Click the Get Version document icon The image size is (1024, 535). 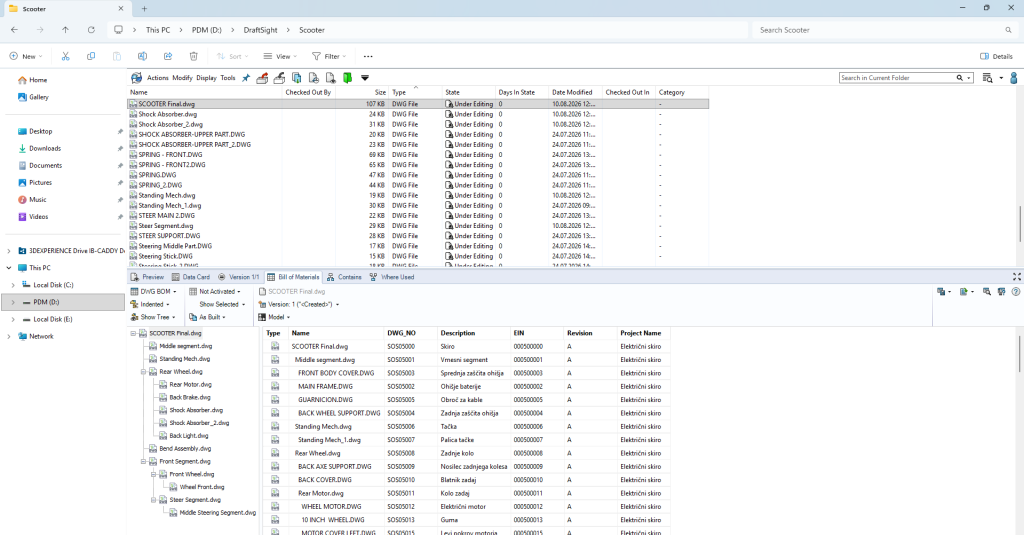[x=330, y=78]
